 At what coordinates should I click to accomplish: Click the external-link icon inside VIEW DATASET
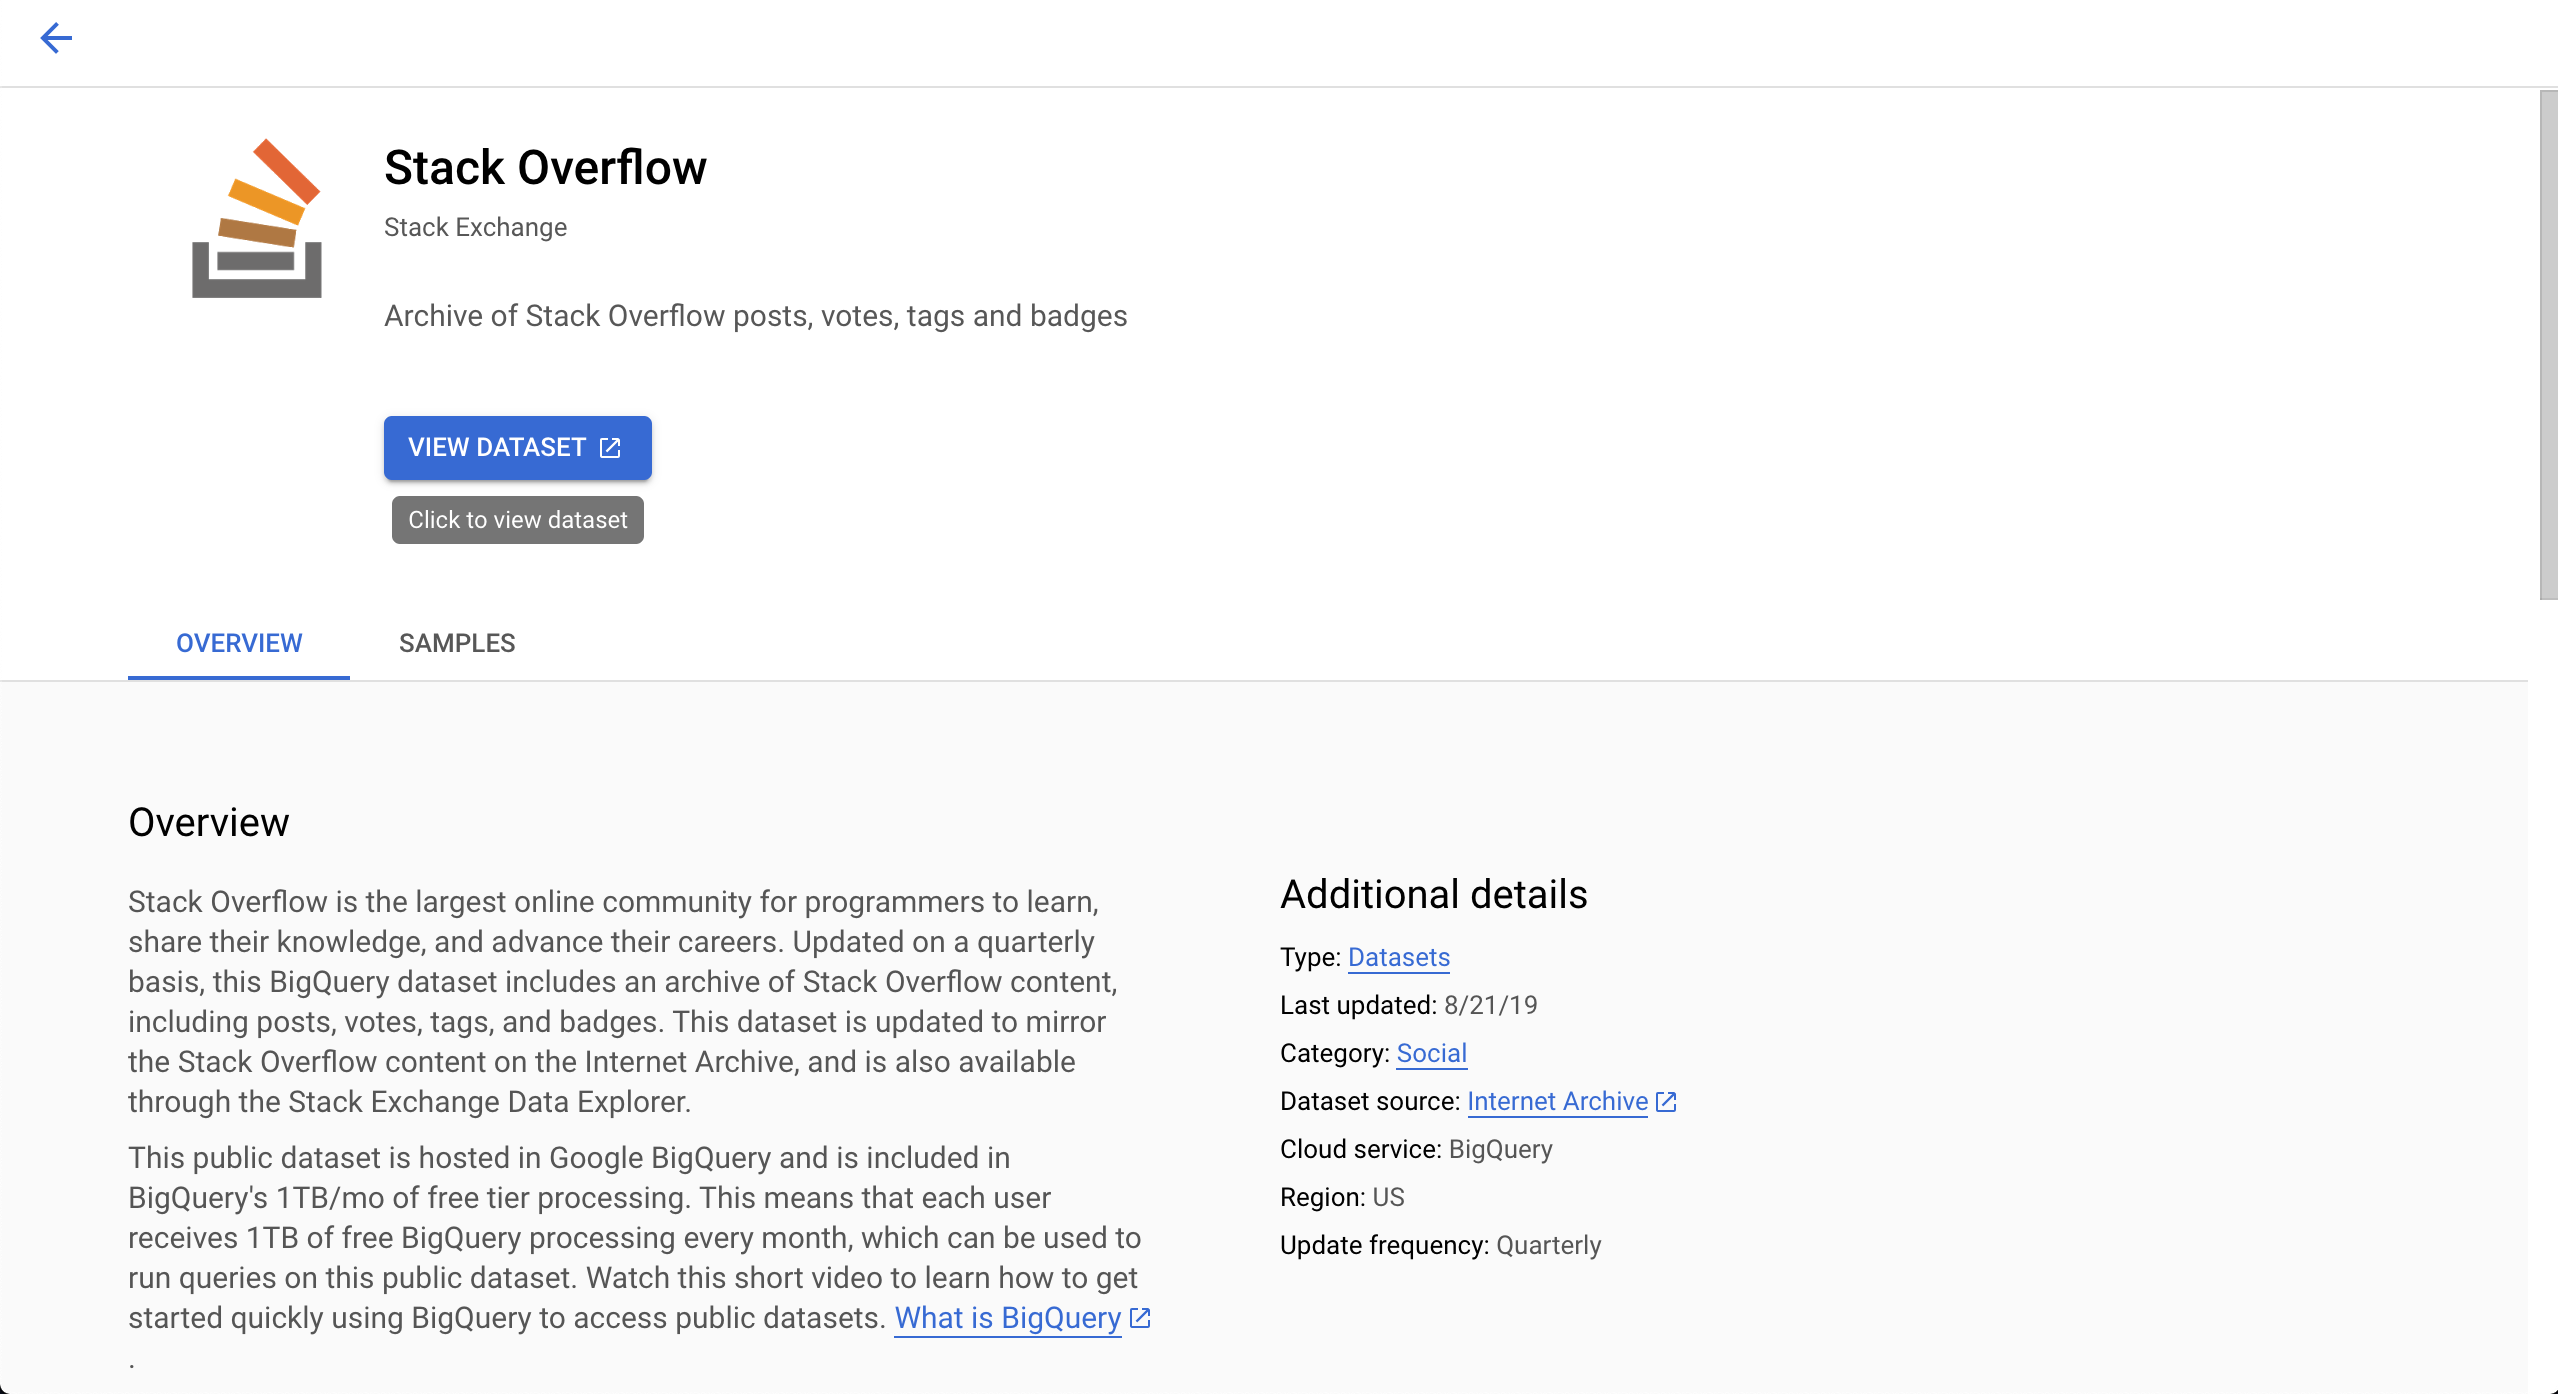[610, 447]
